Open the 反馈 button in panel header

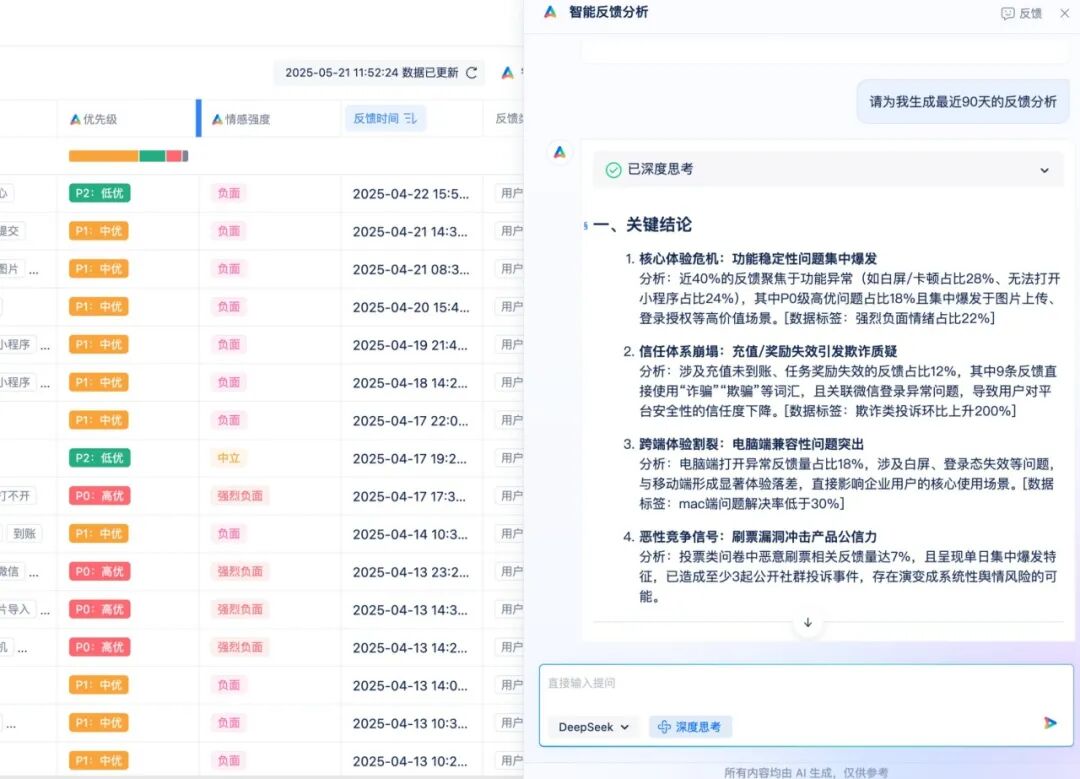click(1021, 13)
